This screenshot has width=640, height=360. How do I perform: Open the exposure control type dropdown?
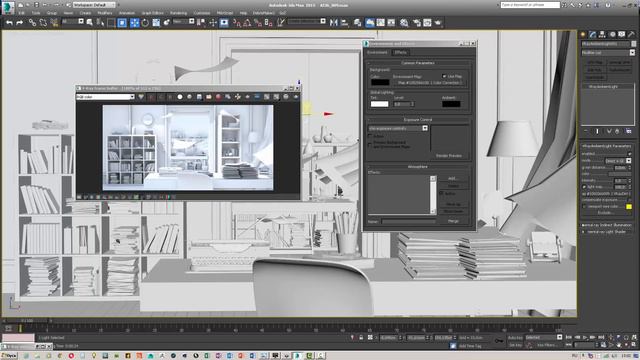pyautogui.click(x=398, y=128)
